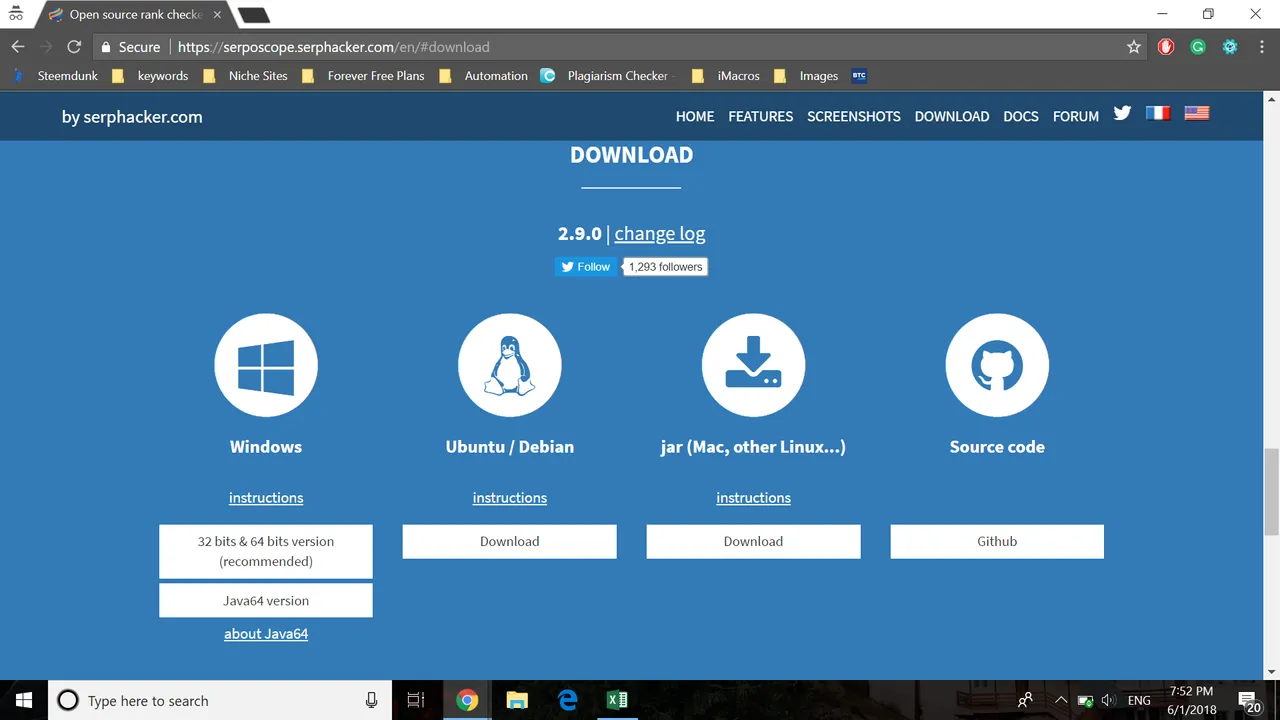Open the about Java64 link
The height and width of the screenshot is (720, 1280).
pos(266,634)
